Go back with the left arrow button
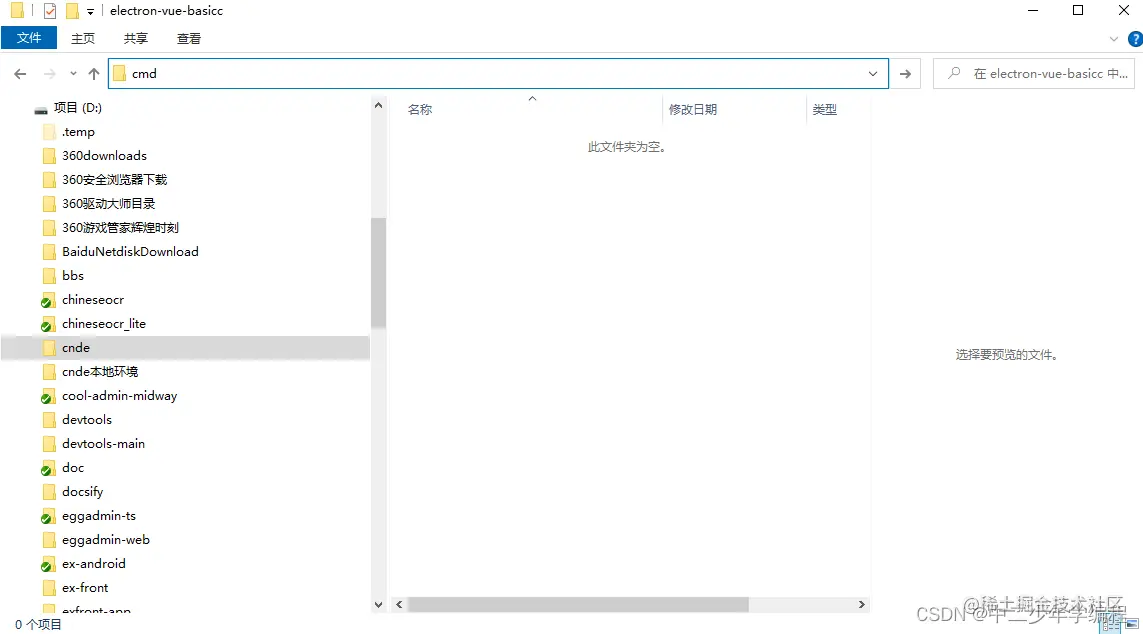The image size is (1143, 634). (x=20, y=74)
